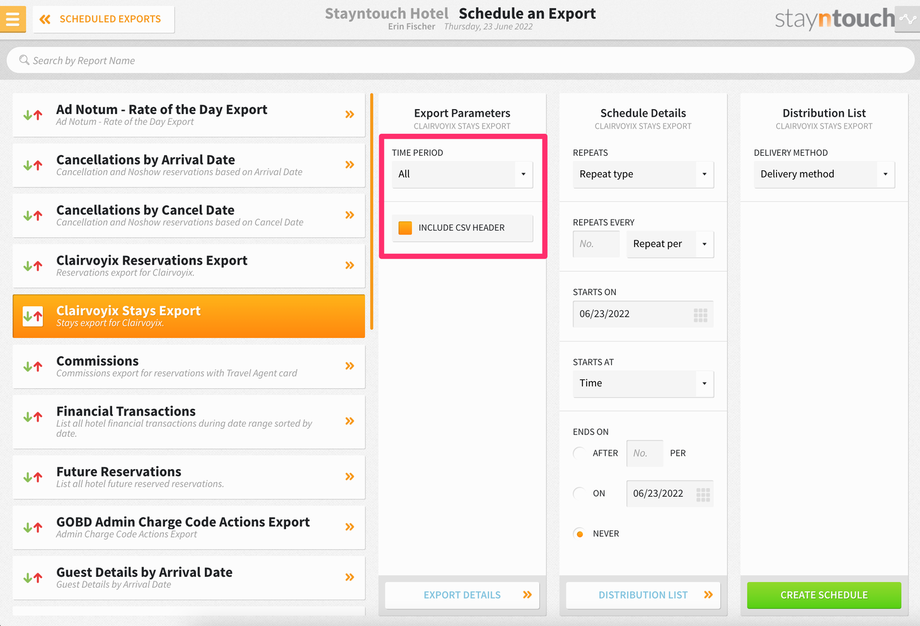920x626 pixels.
Task: Select Clairvoyix Reservations Export report
Action: pyautogui.click(x=188, y=266)
